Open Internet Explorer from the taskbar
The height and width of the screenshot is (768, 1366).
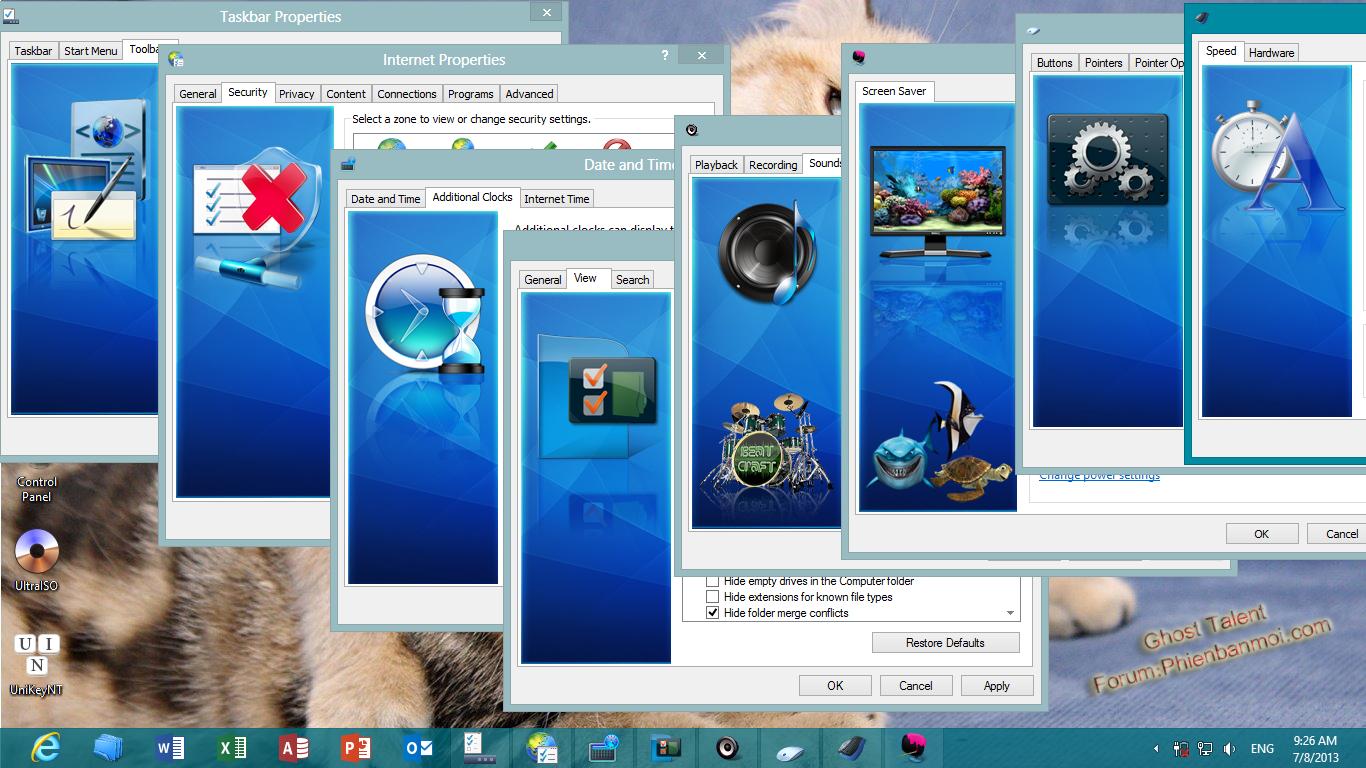[46, 748]
